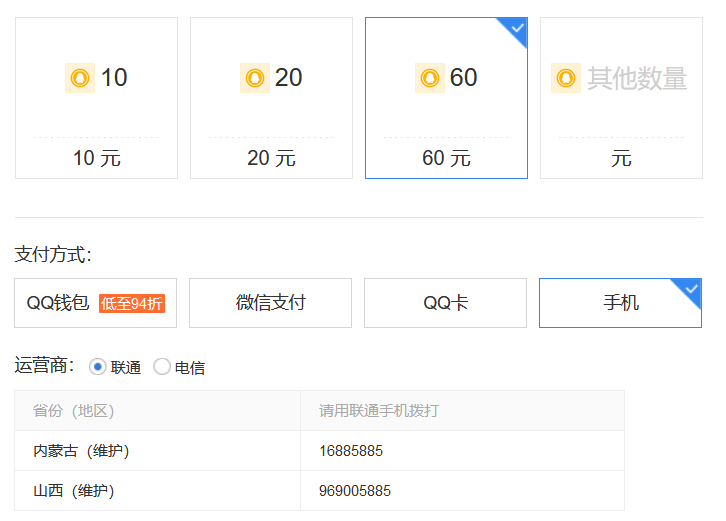726x521 pixels.
Task: Select the 电信 carrier radio button
Action: 162,367
